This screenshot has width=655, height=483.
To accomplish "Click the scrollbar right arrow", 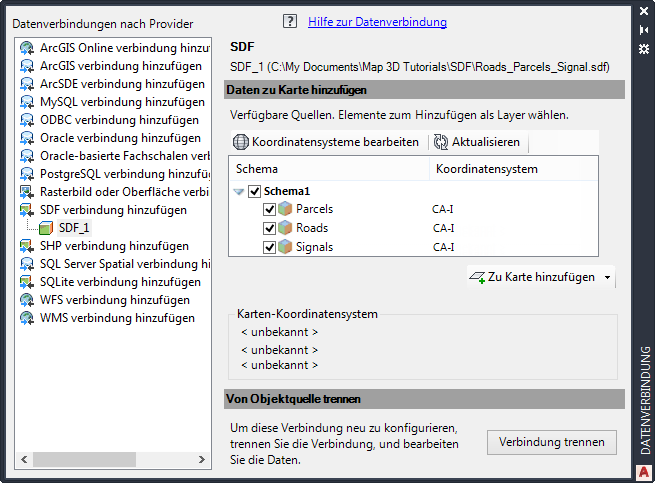I will 202,460.
